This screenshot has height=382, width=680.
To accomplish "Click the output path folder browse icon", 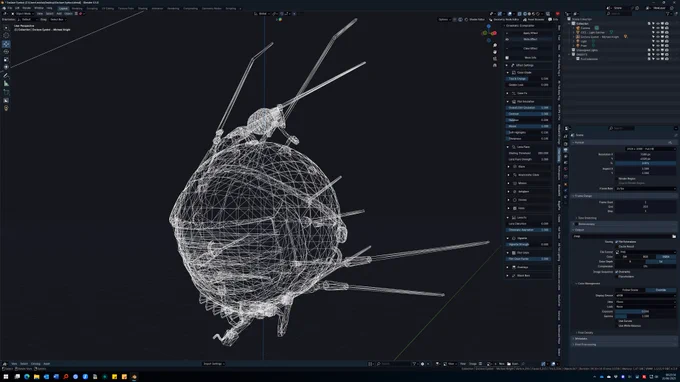I will point(673,236).
